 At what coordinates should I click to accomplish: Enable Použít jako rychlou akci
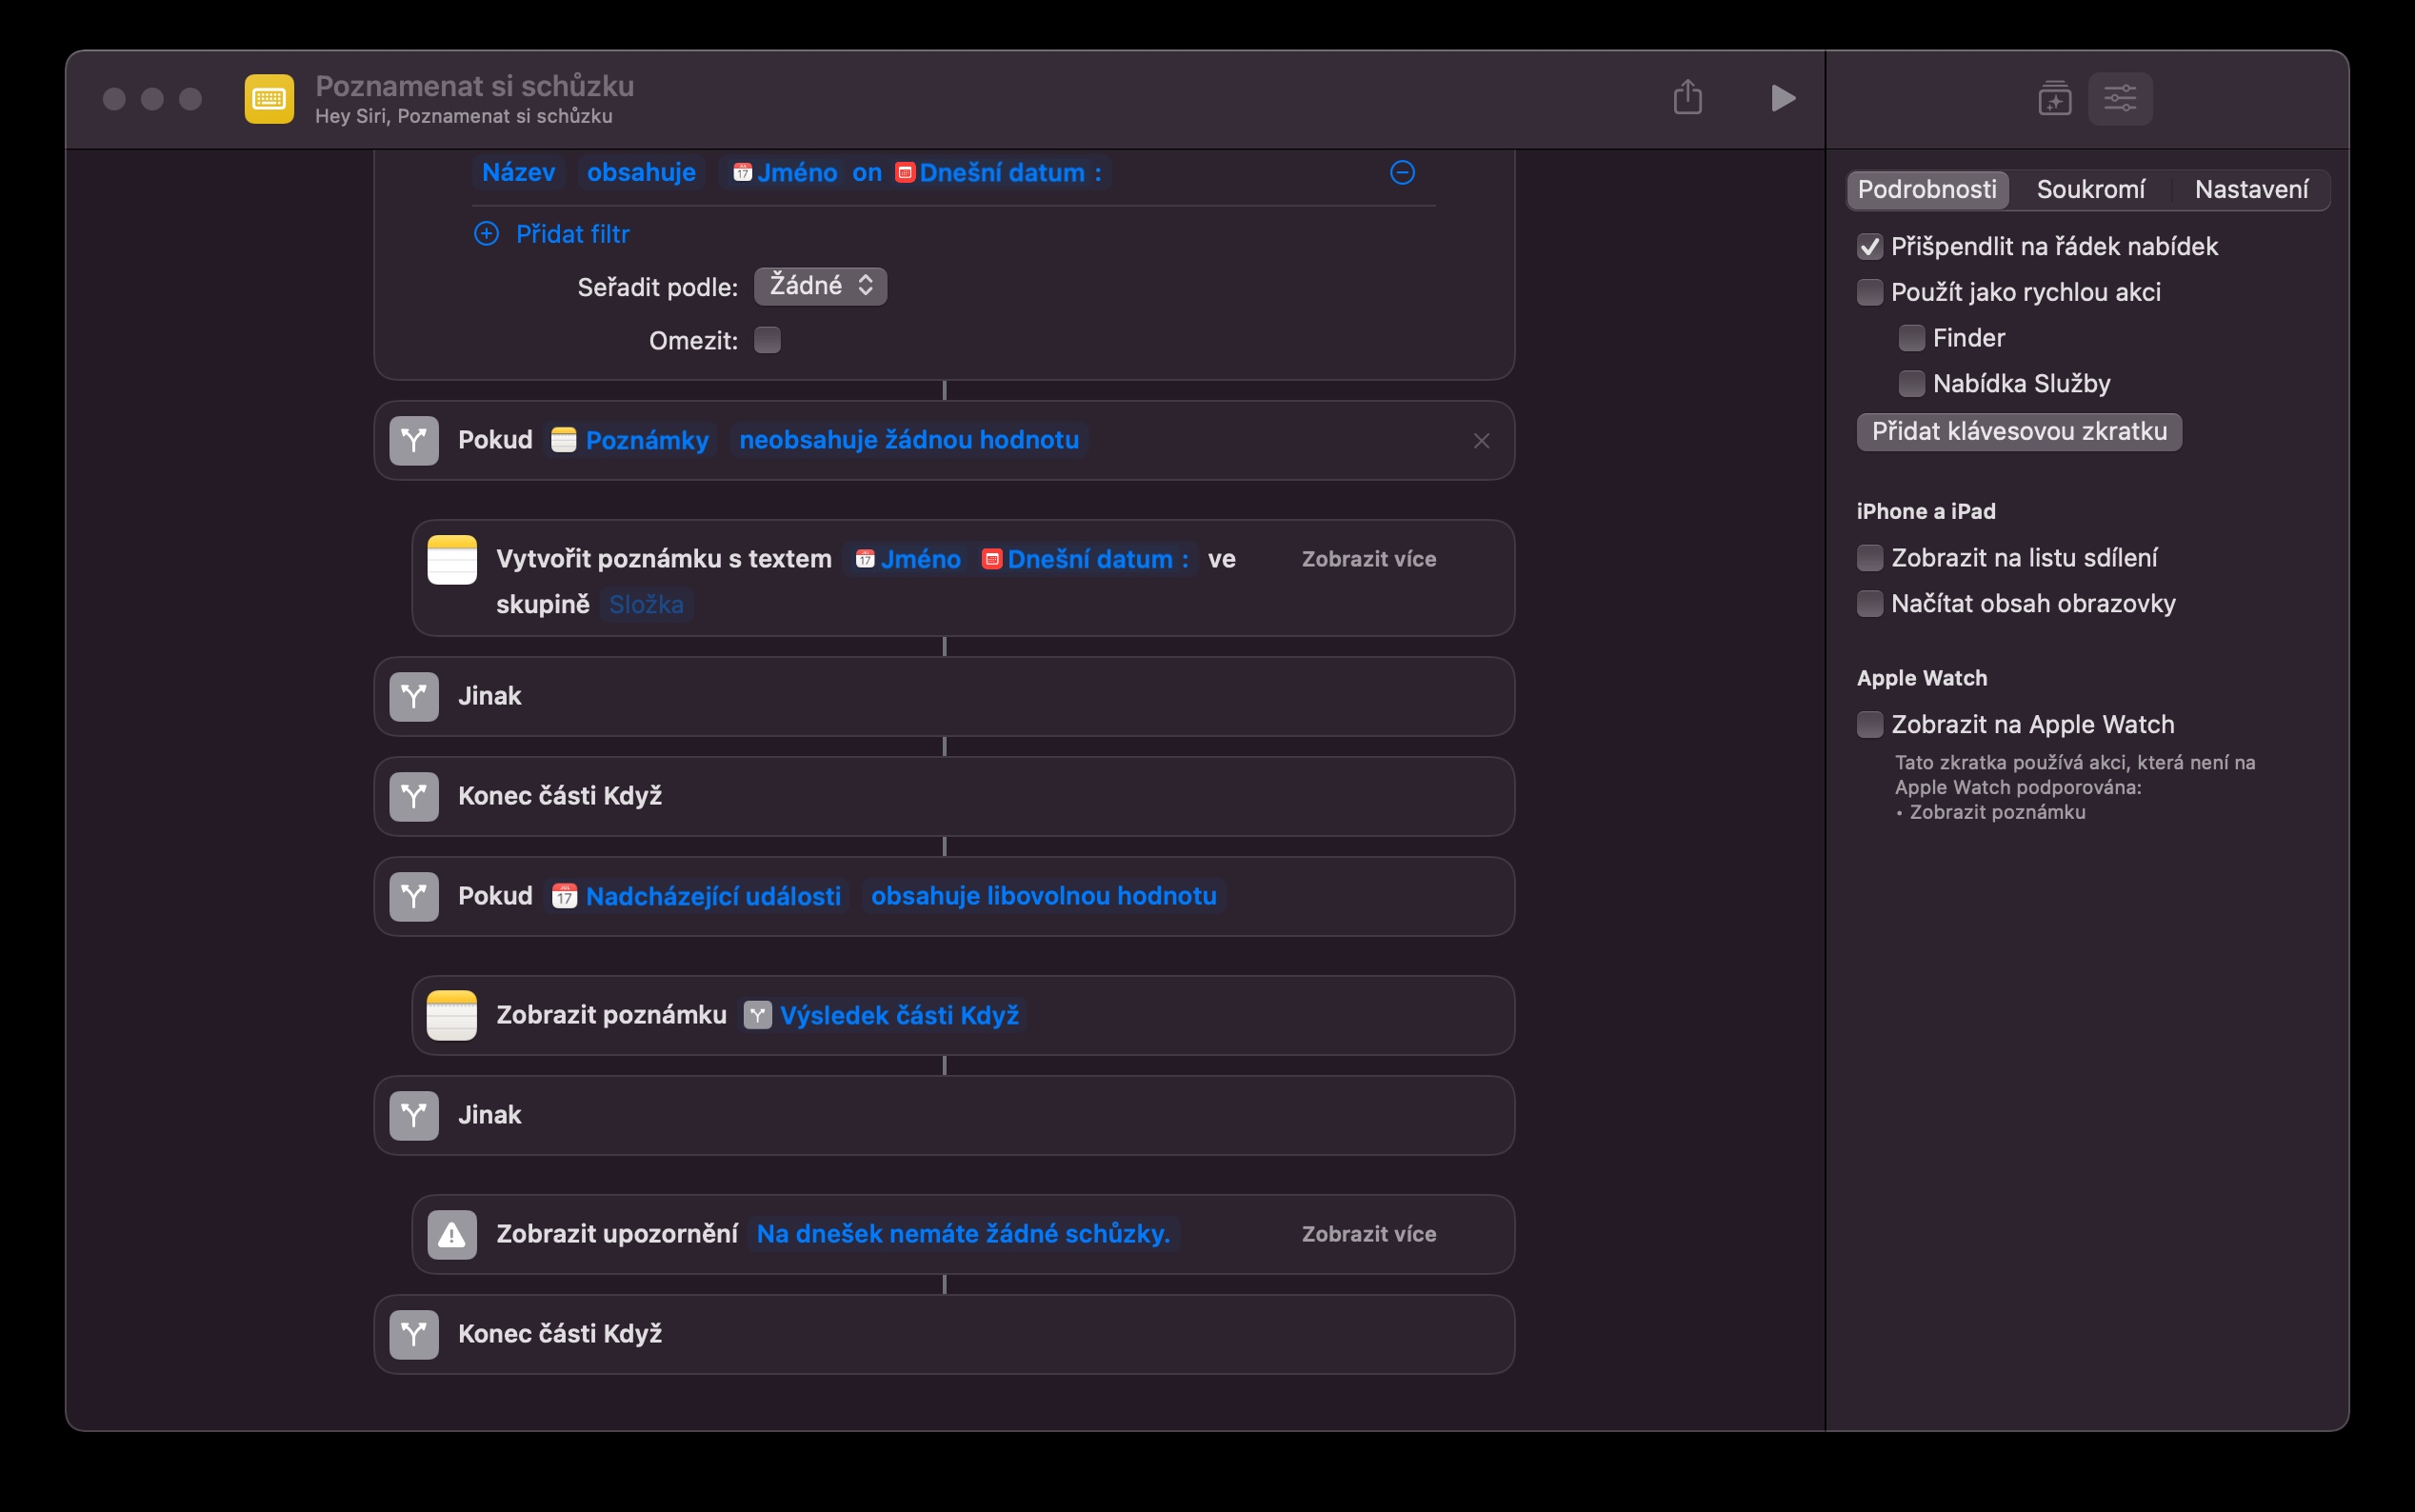click(x=1869, y=292)
